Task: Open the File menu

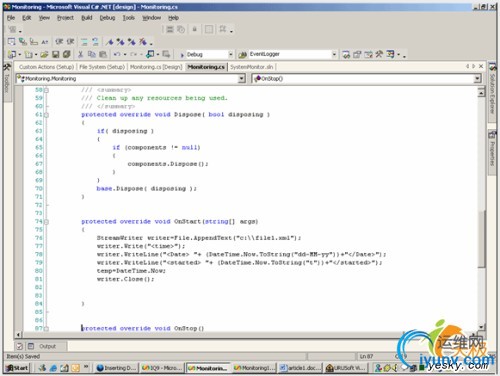Action: point(11,18)
